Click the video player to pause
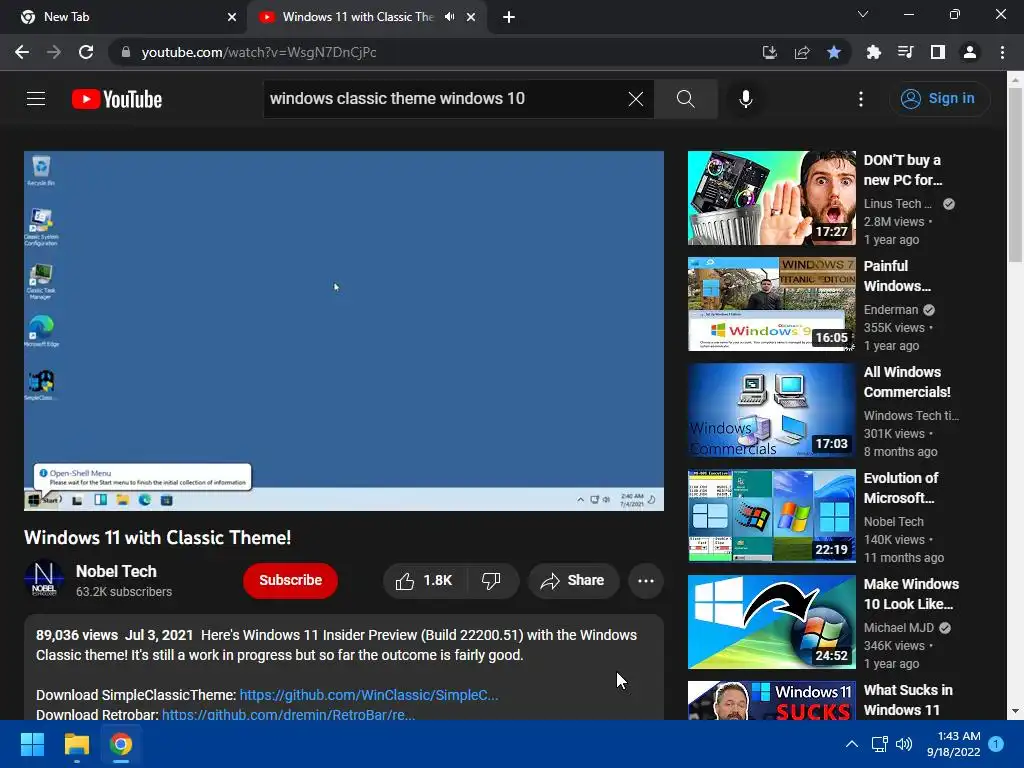Screen dimensions: 1024x768 pos(344,330)
